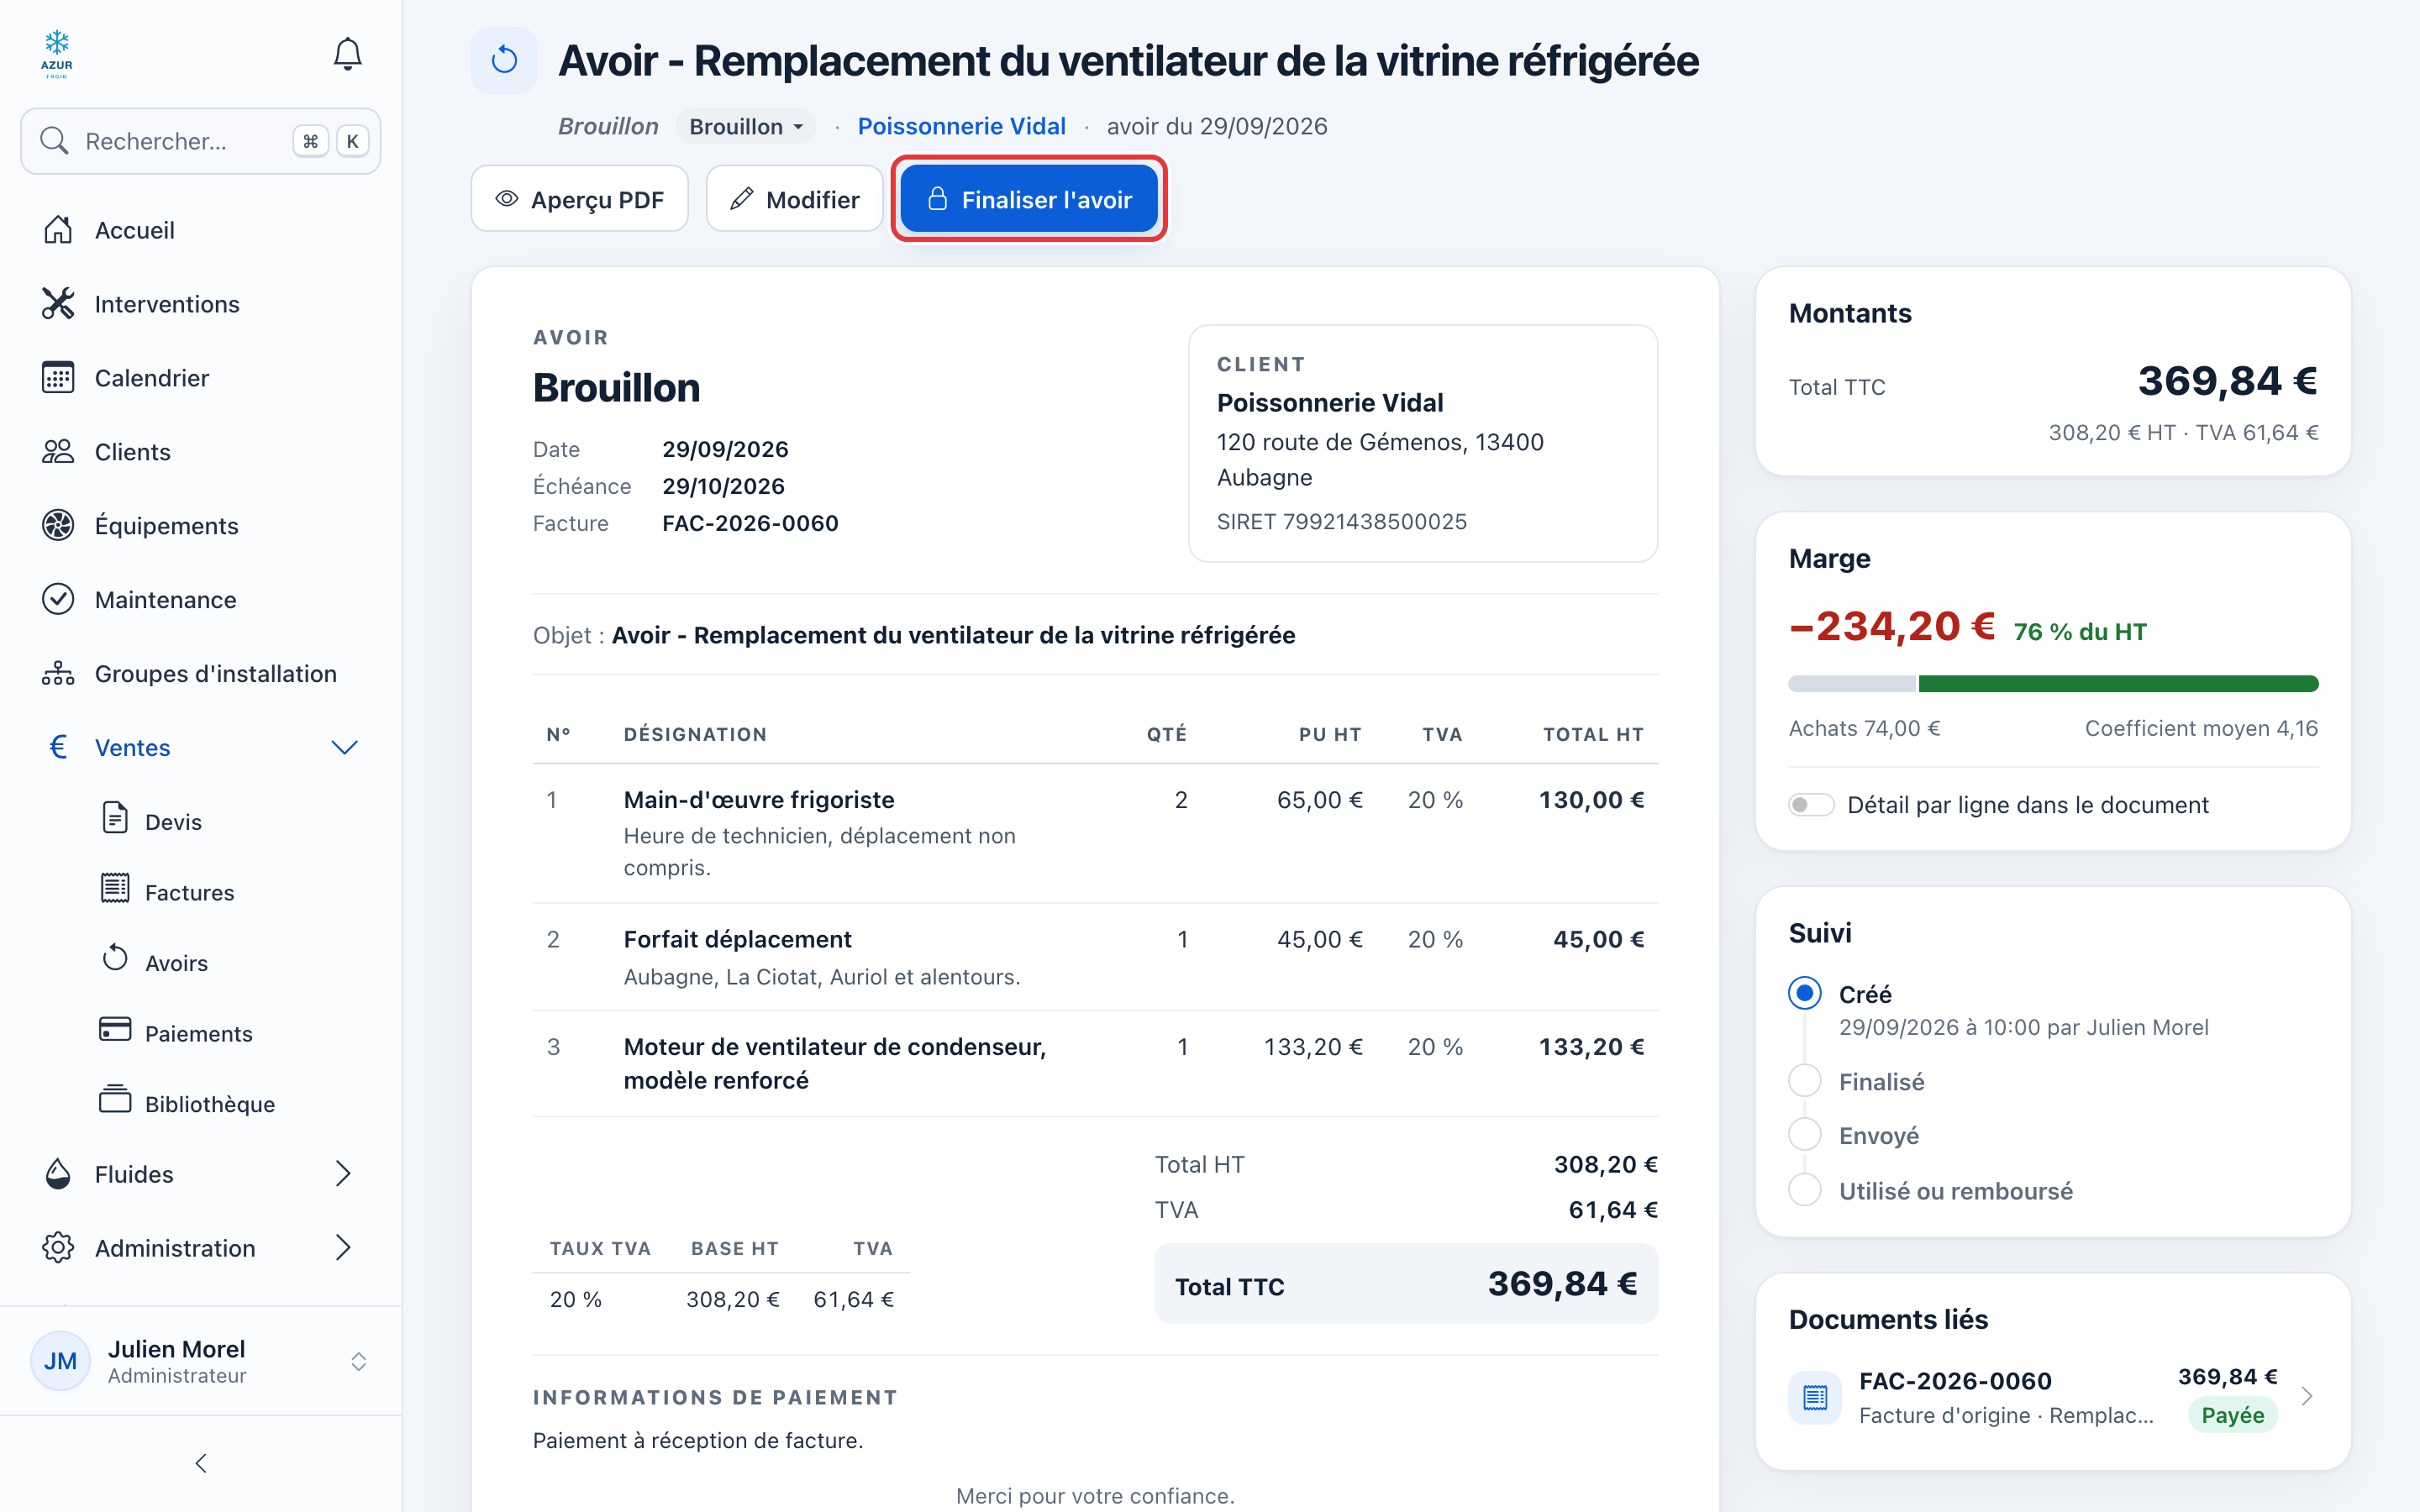Select the Envoyé tracking step
This screenshot has width=2420, height=1512.
click(x=1805, y=1135)
